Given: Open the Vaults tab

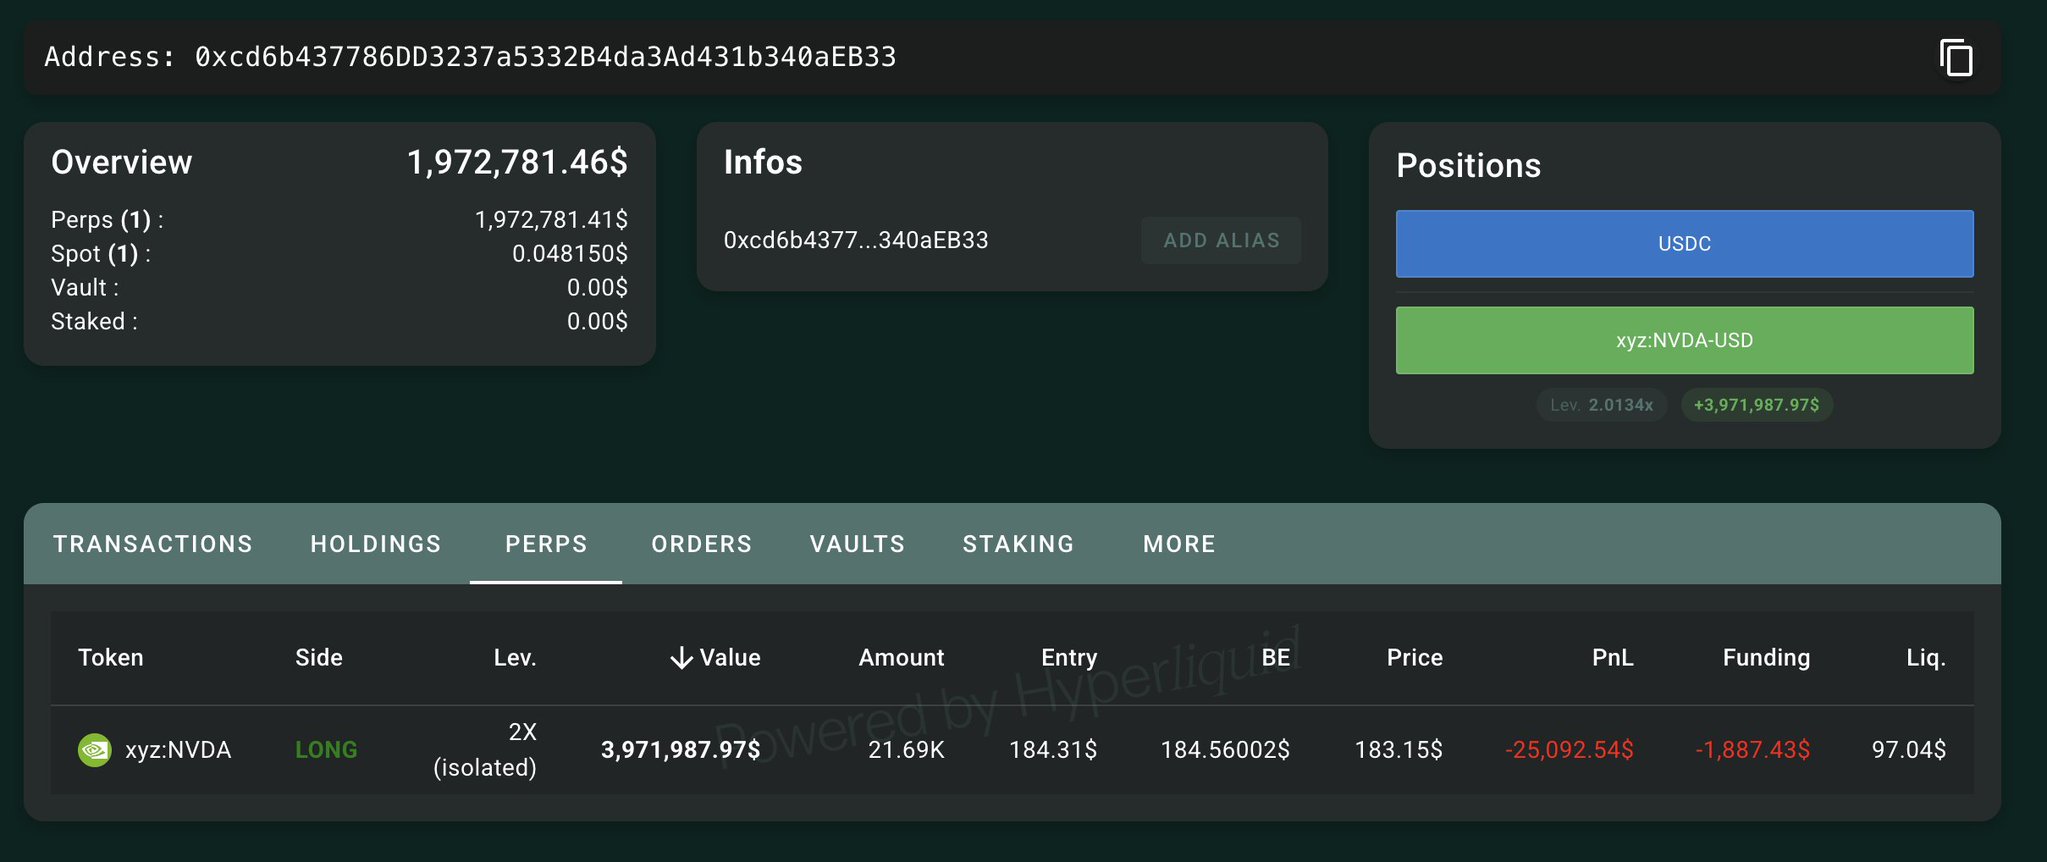Looking at the screenshot, I should pyautogui.click(x=857, y=544).
